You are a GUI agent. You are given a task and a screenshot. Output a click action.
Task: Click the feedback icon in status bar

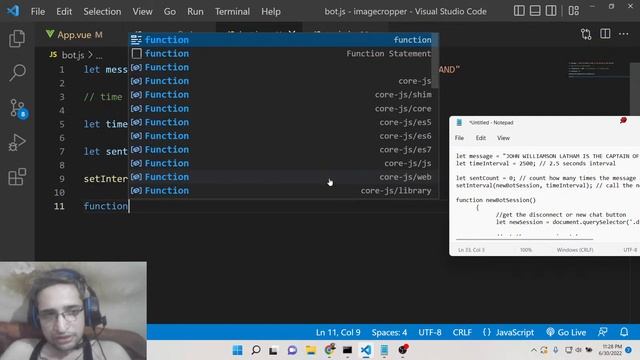coord(602,332)
